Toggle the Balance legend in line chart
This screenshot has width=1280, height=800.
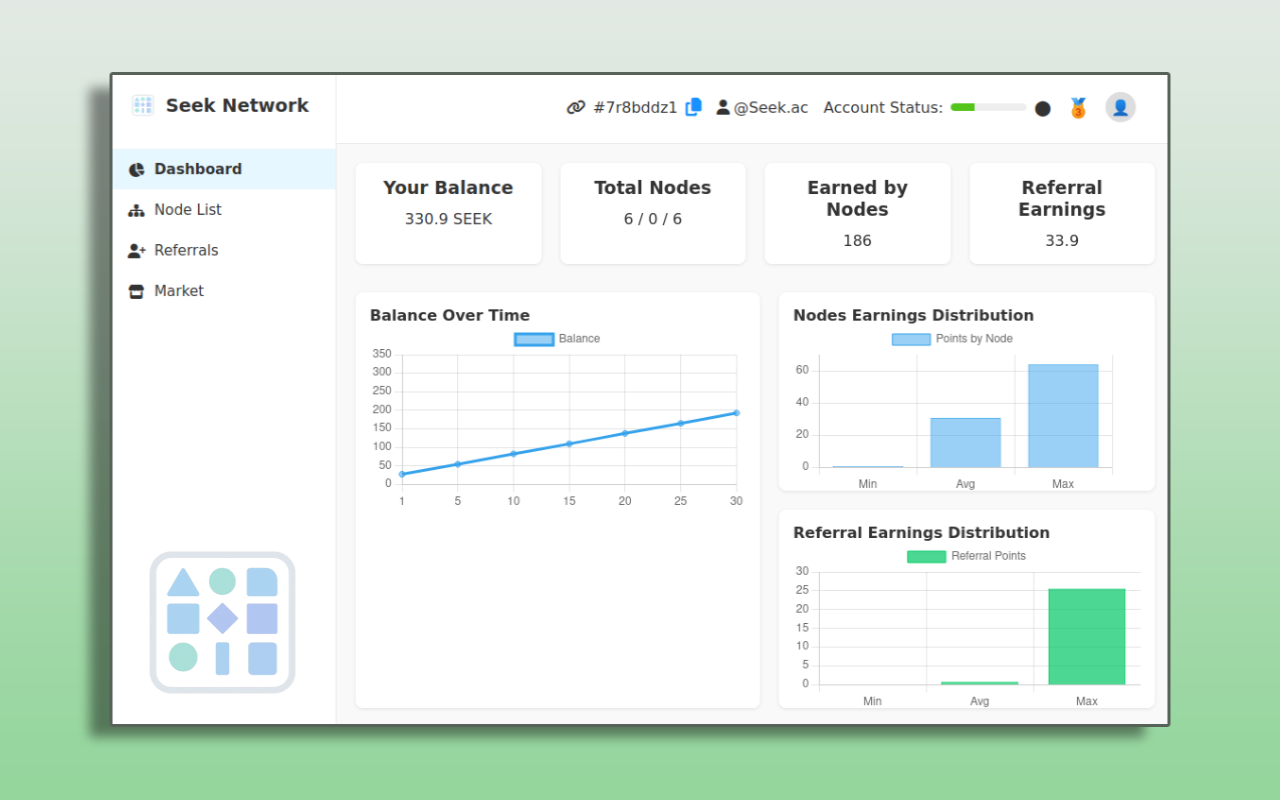534,339
